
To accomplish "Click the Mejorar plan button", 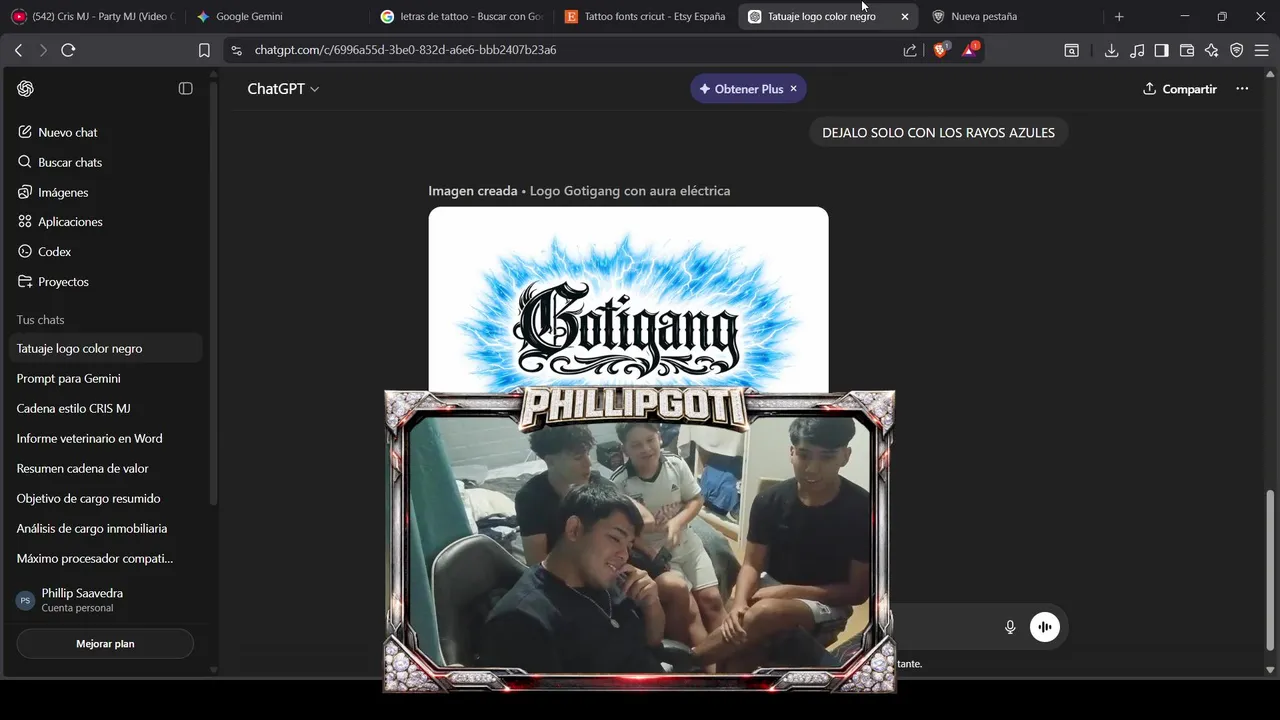I will 105,644.
